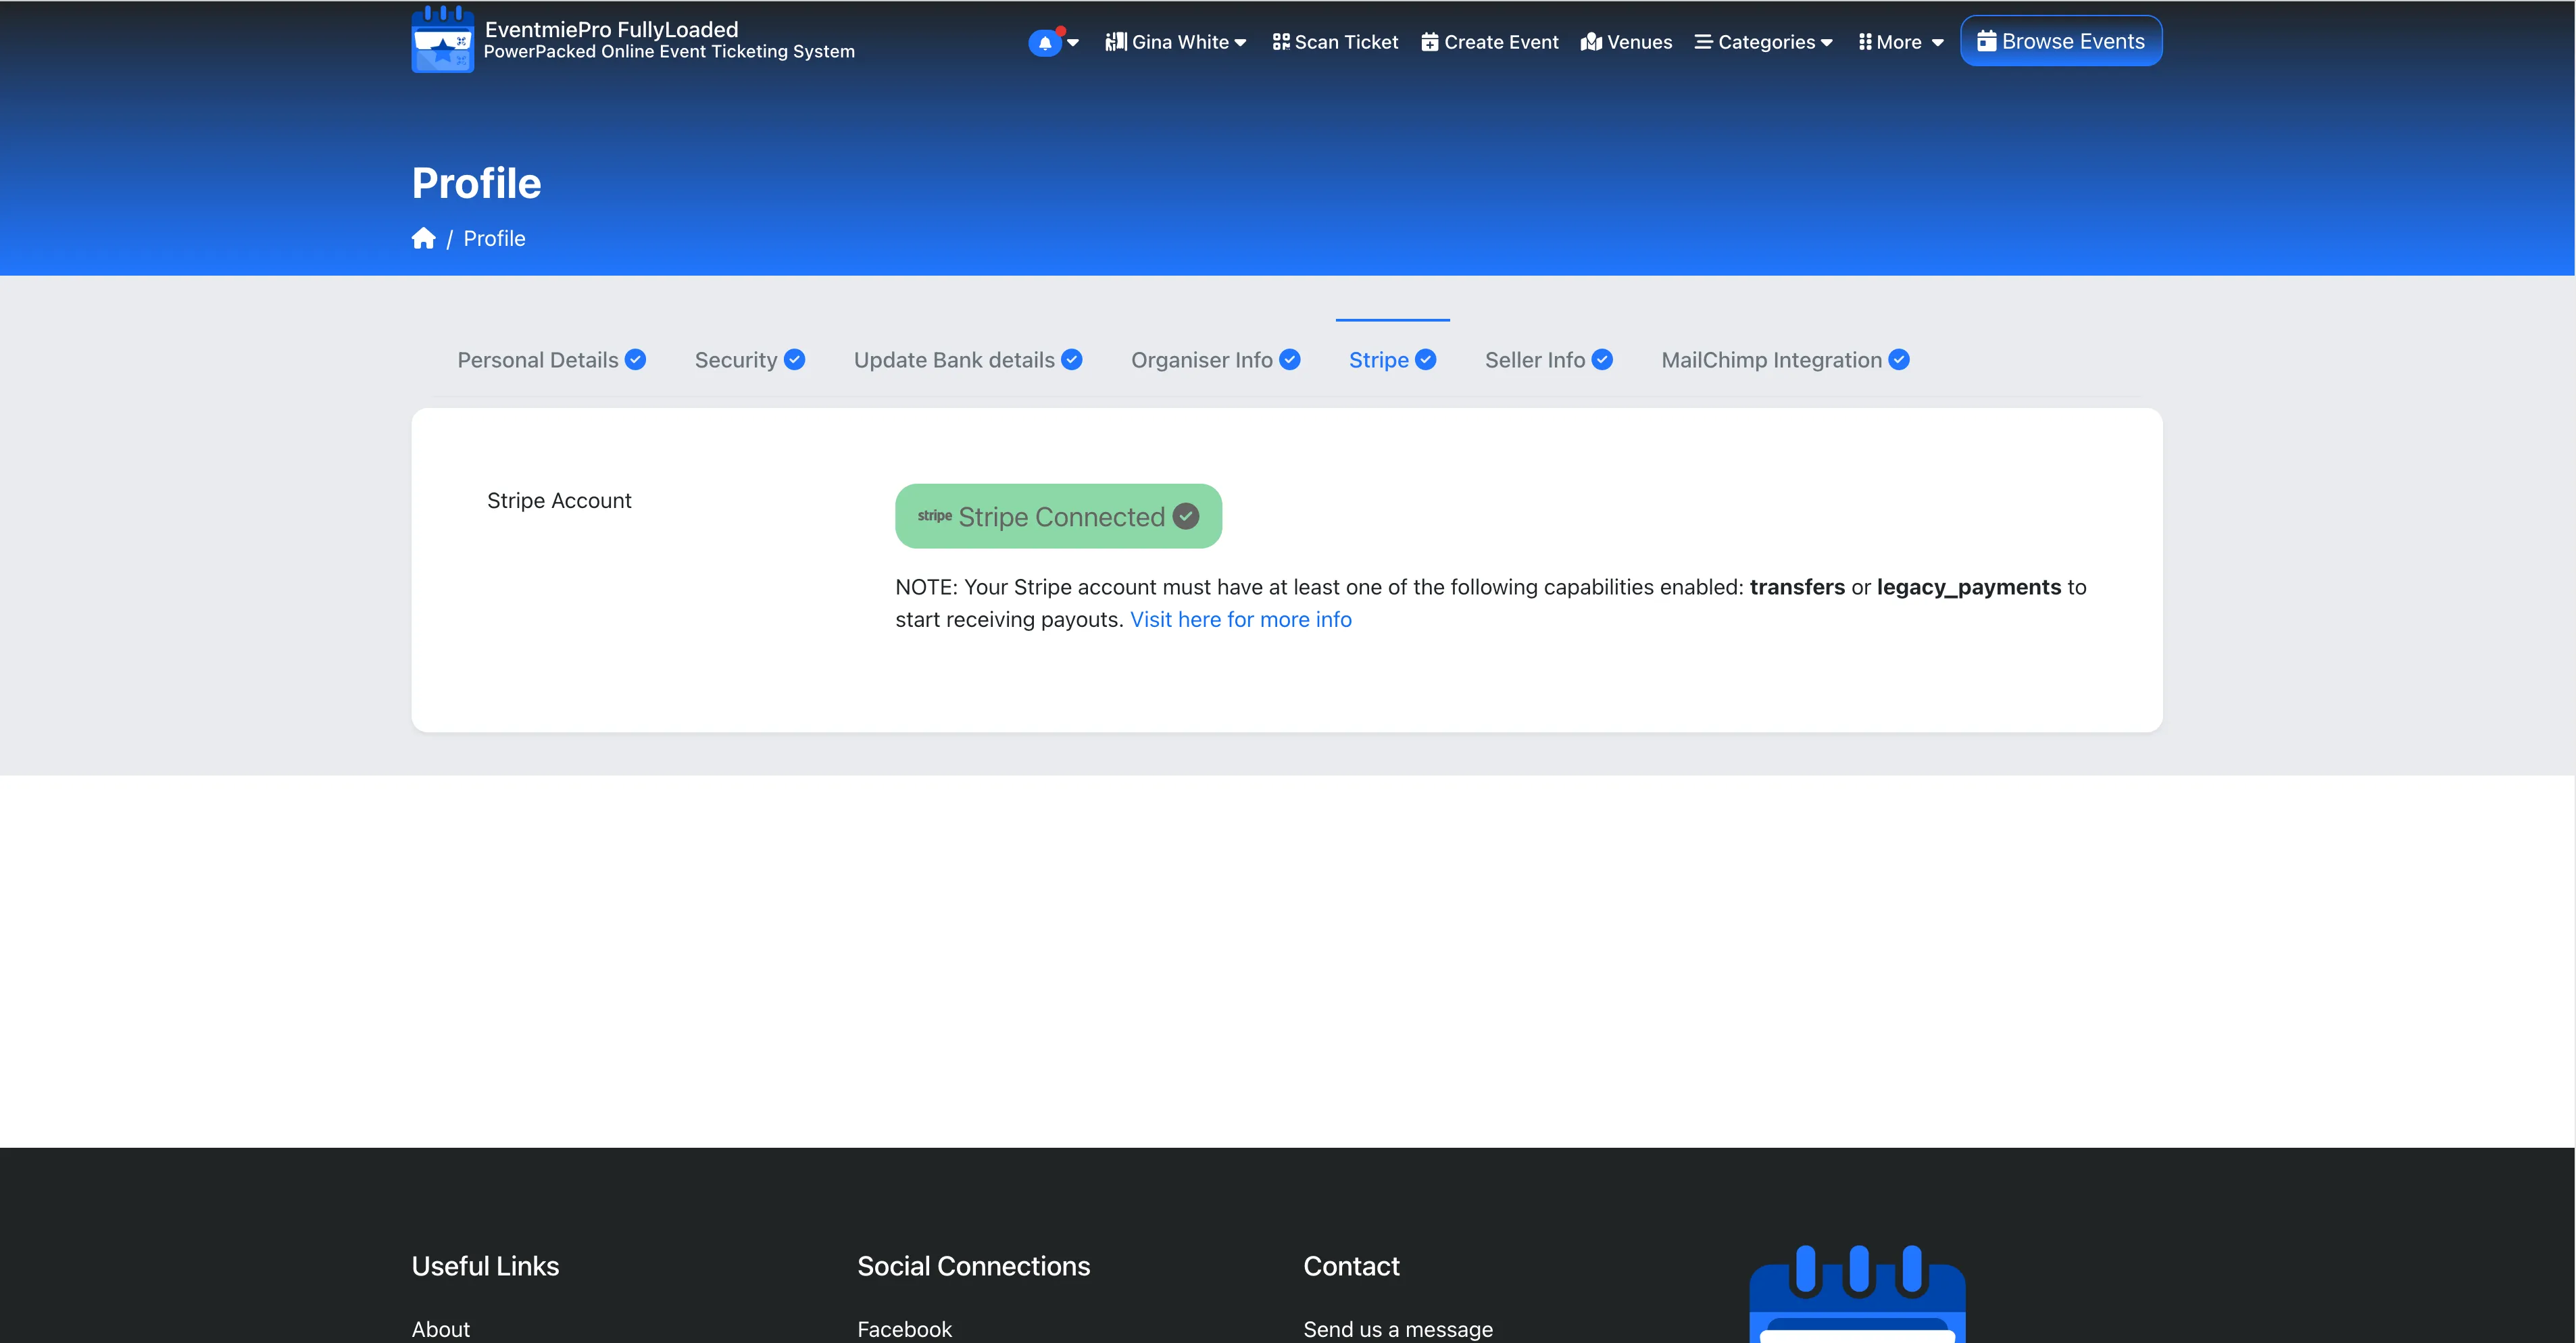Click the Stripe logo inside the green badge
The height and width of the screenshot is (1343, 2576).
click(x=934, y=516)
